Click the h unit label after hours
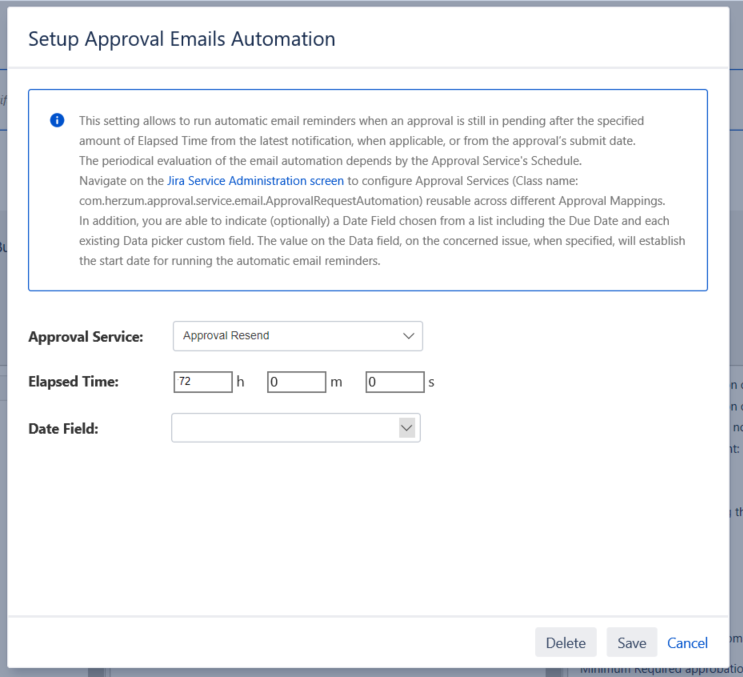Screen dimensions: 743x677 coord(240,382)
